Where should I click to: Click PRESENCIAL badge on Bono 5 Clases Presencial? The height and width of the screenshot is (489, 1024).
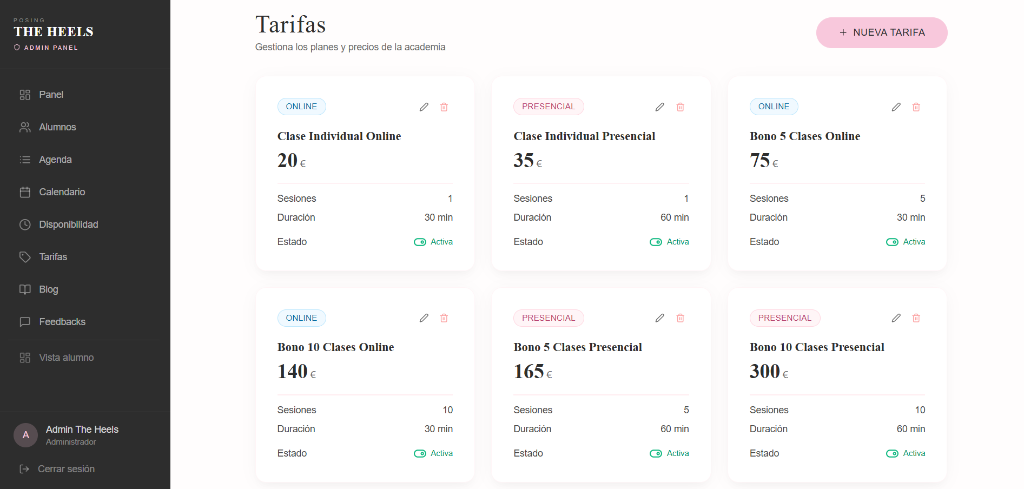[x=549, y=318]
